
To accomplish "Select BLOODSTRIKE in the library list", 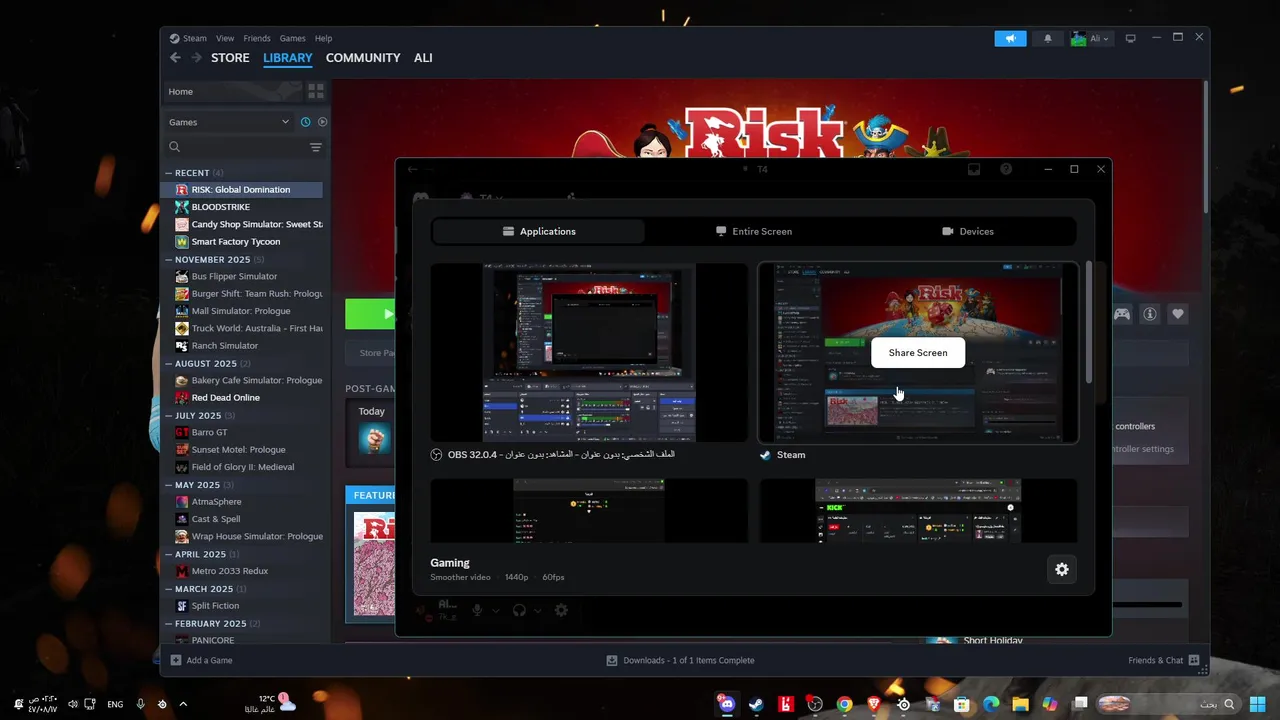I will click(220, 207).
